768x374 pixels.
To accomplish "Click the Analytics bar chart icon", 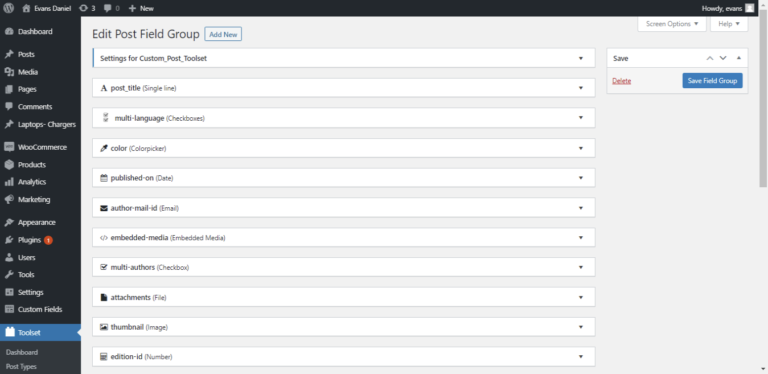I will [9, 182].
